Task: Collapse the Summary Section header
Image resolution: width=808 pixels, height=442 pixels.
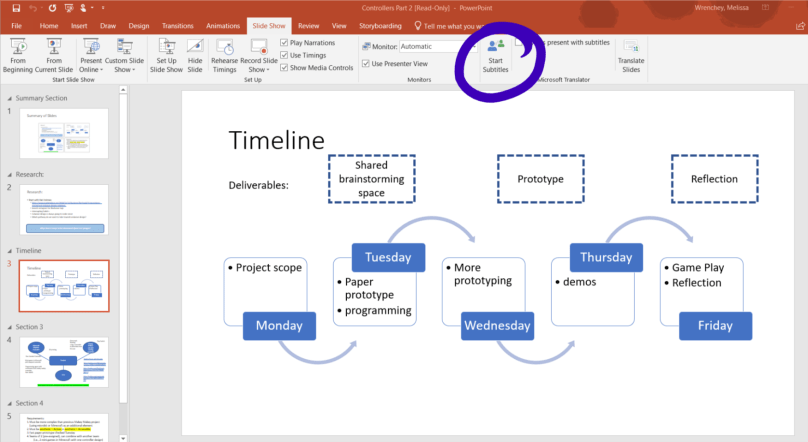Action: [x=9, y=98]
